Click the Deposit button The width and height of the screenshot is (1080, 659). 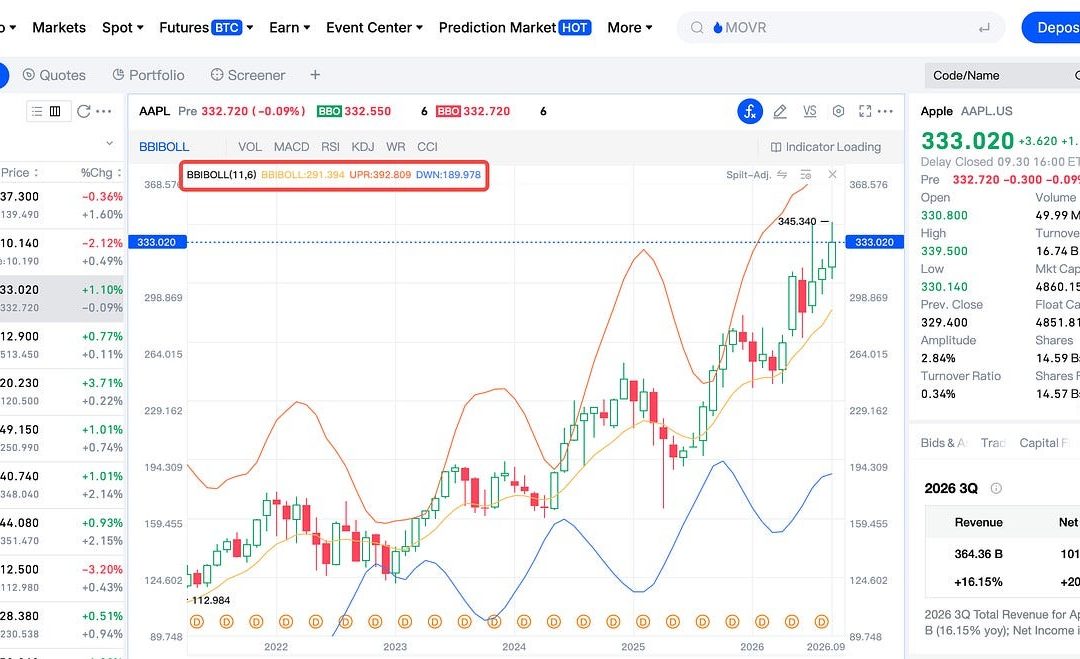1051,28
